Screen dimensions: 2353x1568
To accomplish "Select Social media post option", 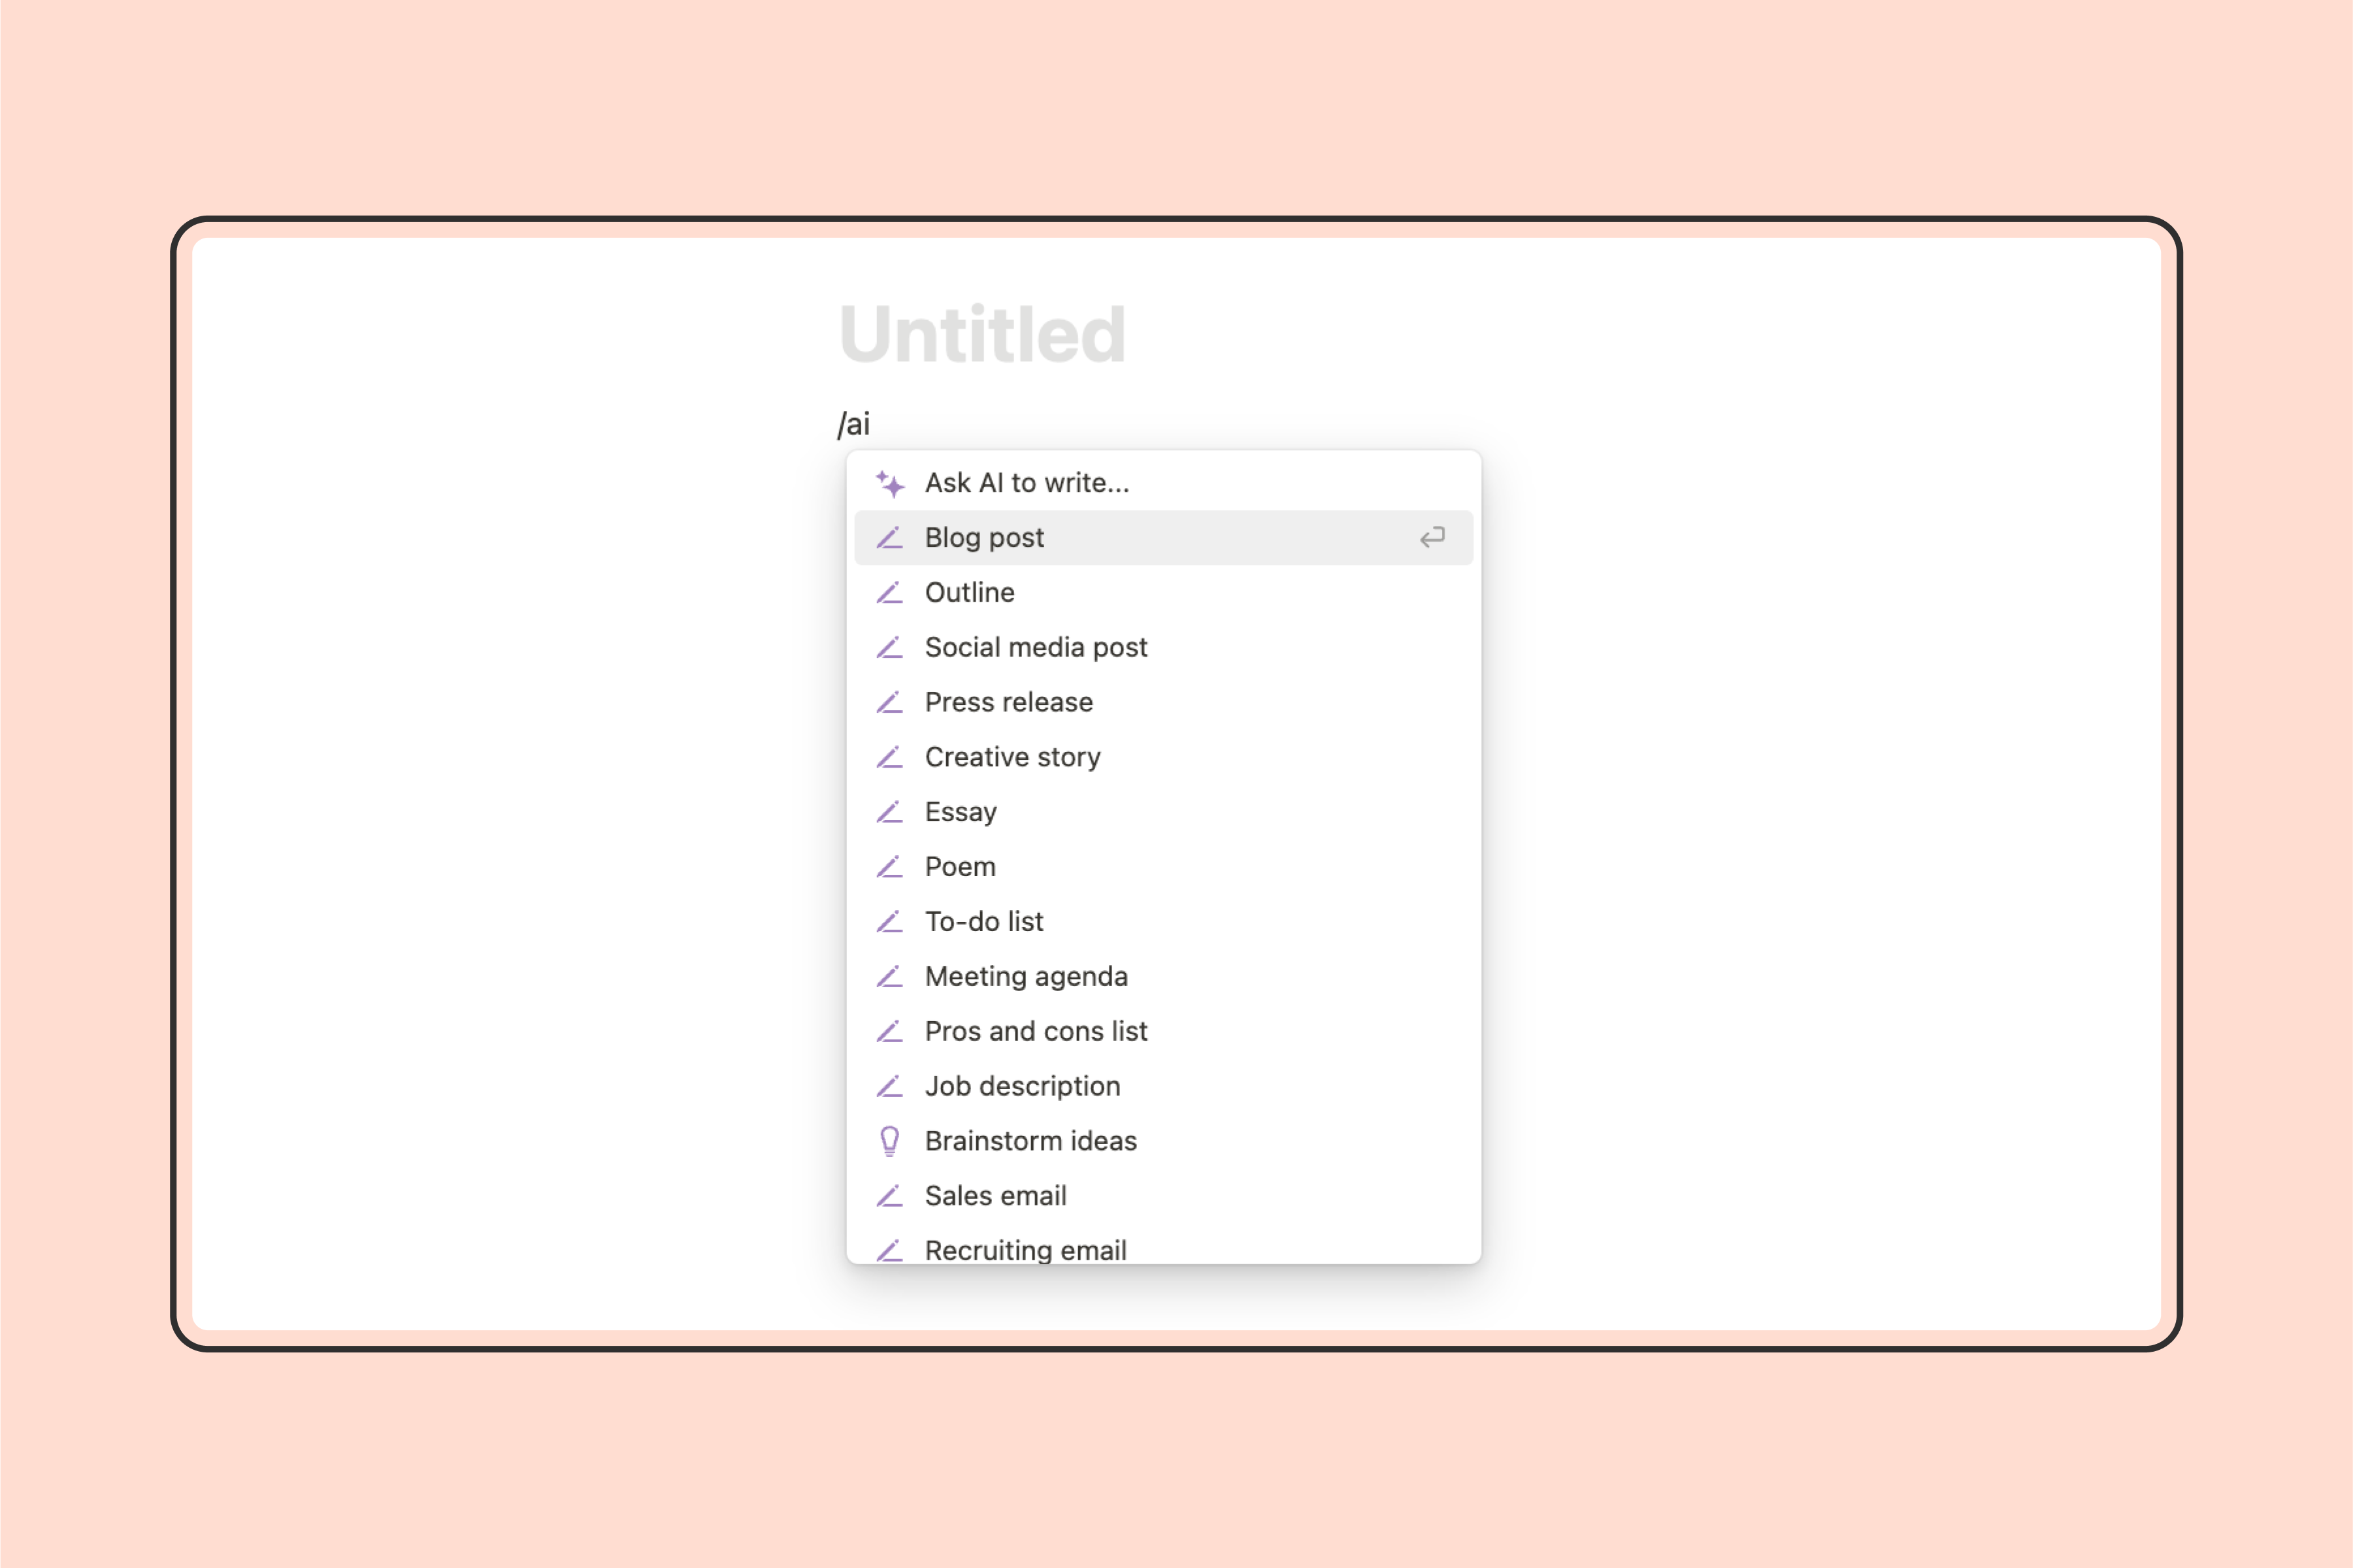I will [1163, 648].
